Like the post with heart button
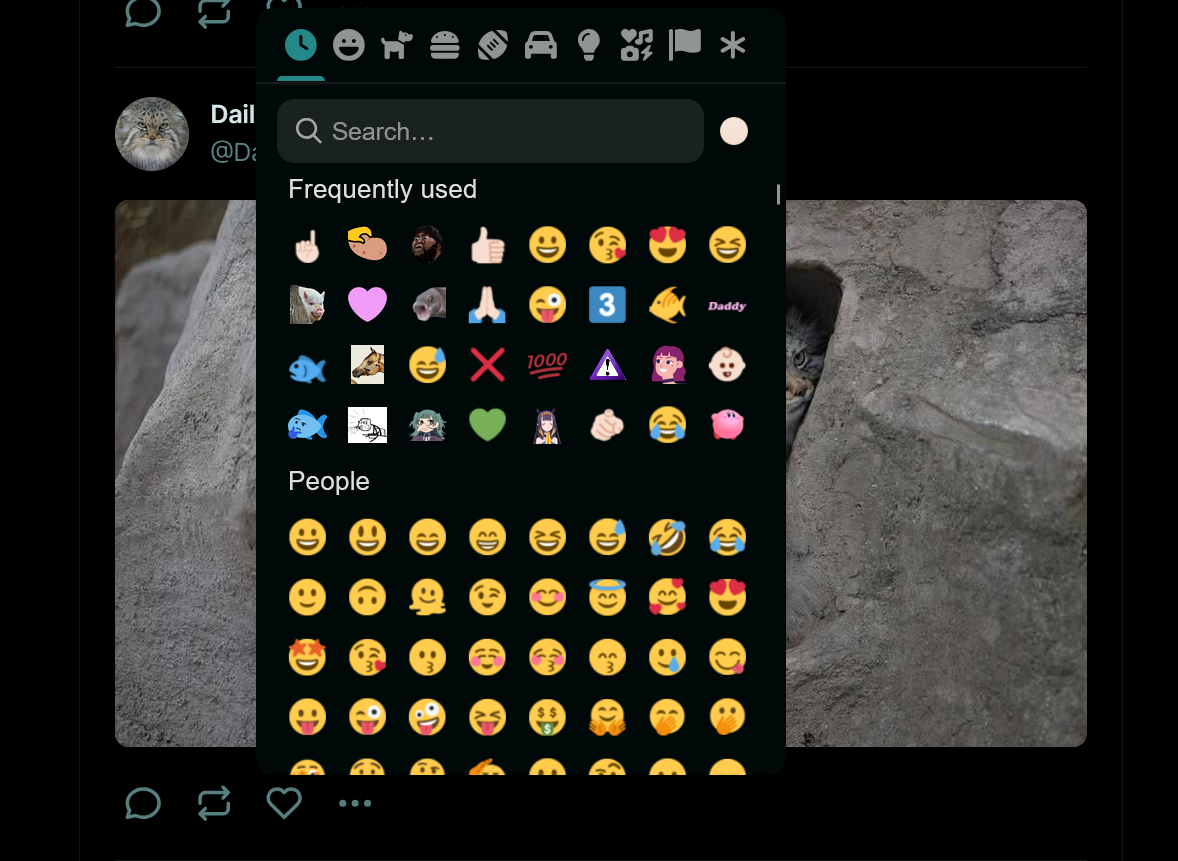This screenshot has width=1178, height=861. tap(284, 803)
